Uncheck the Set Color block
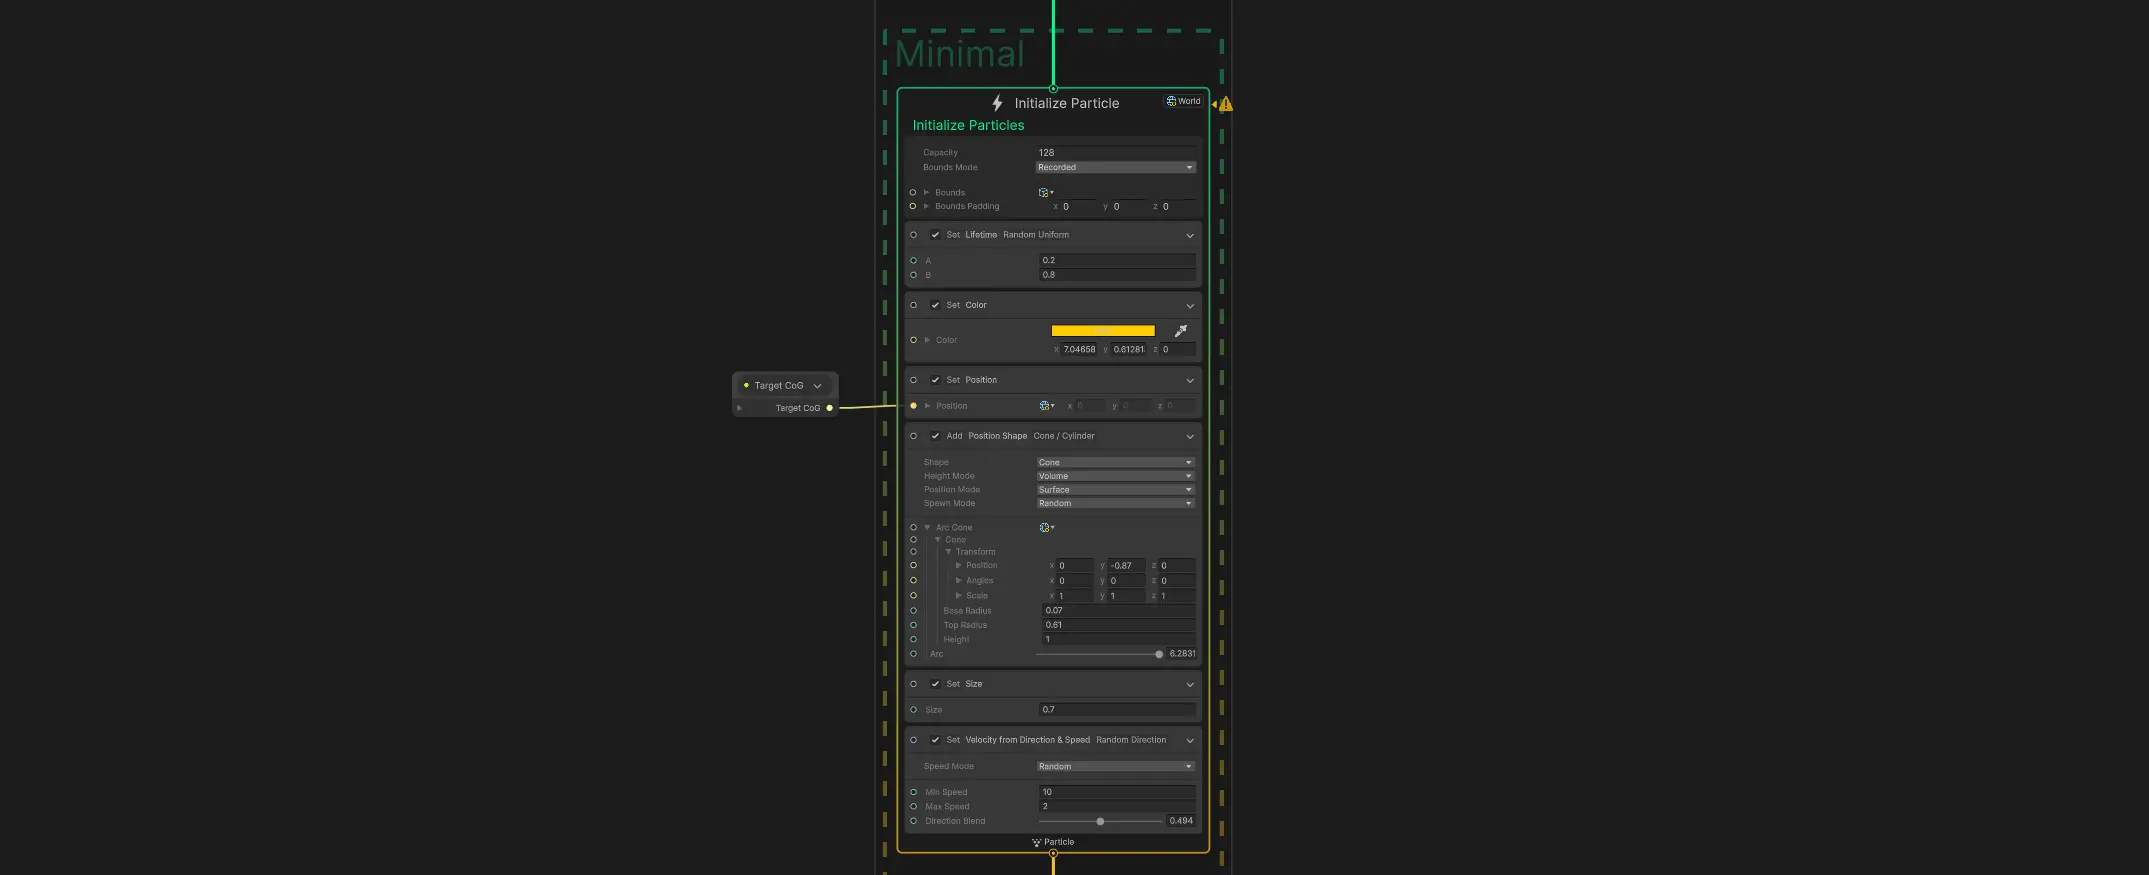Viewport: 2149px width, 875px height. [x=935, y=305]
